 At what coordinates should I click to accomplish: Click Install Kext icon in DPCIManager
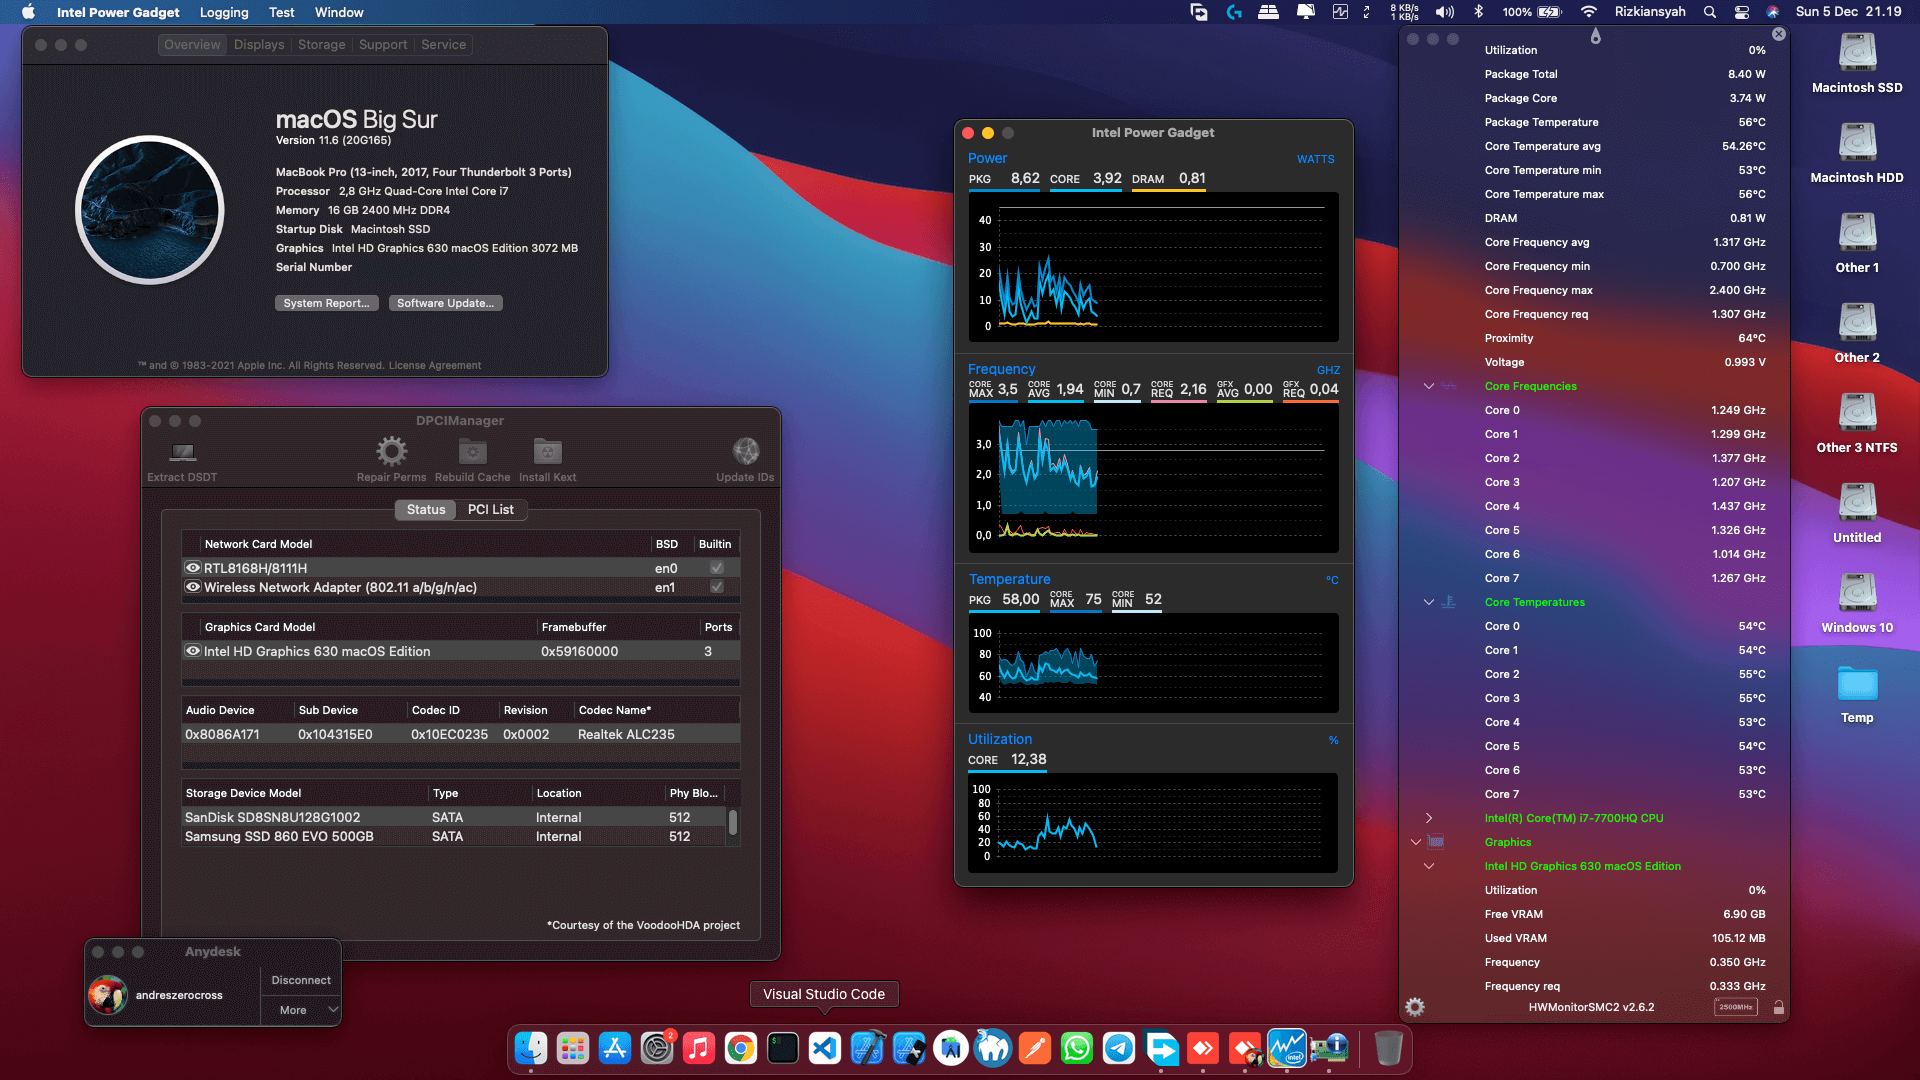pos(547,451)
